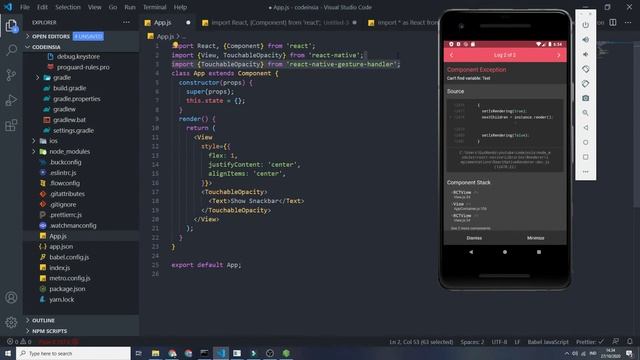Click feedback icon in status bar
The width and height of the screenshot is (640, 360).
(x=615, y=342)
